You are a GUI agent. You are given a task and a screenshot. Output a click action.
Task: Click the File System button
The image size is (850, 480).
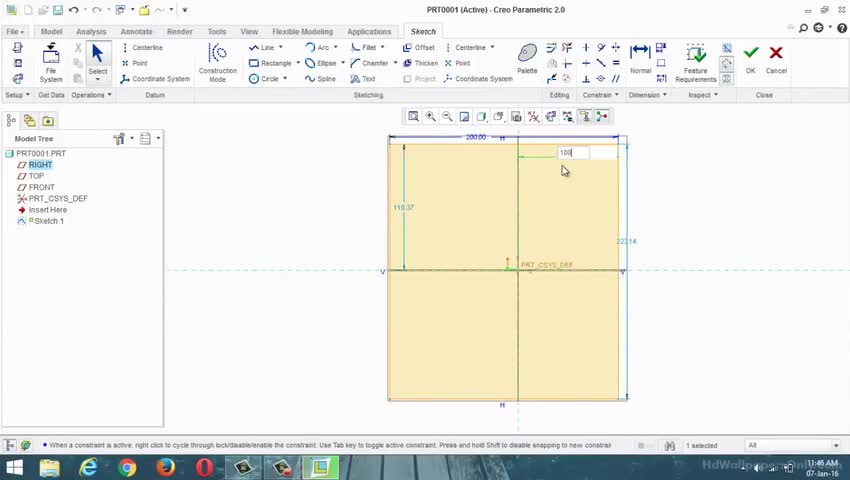click(51, 63)
